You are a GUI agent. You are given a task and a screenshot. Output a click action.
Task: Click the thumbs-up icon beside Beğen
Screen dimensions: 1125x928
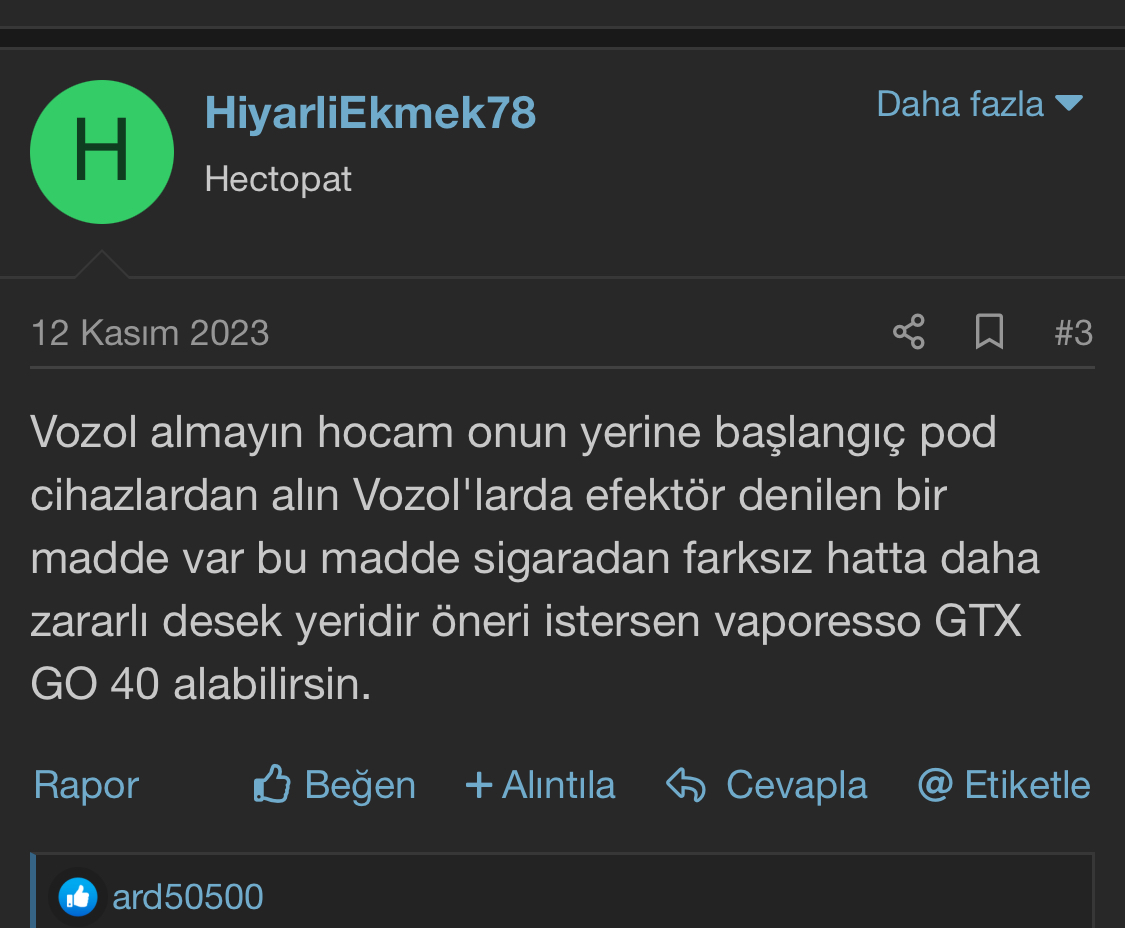pos(272,783)
